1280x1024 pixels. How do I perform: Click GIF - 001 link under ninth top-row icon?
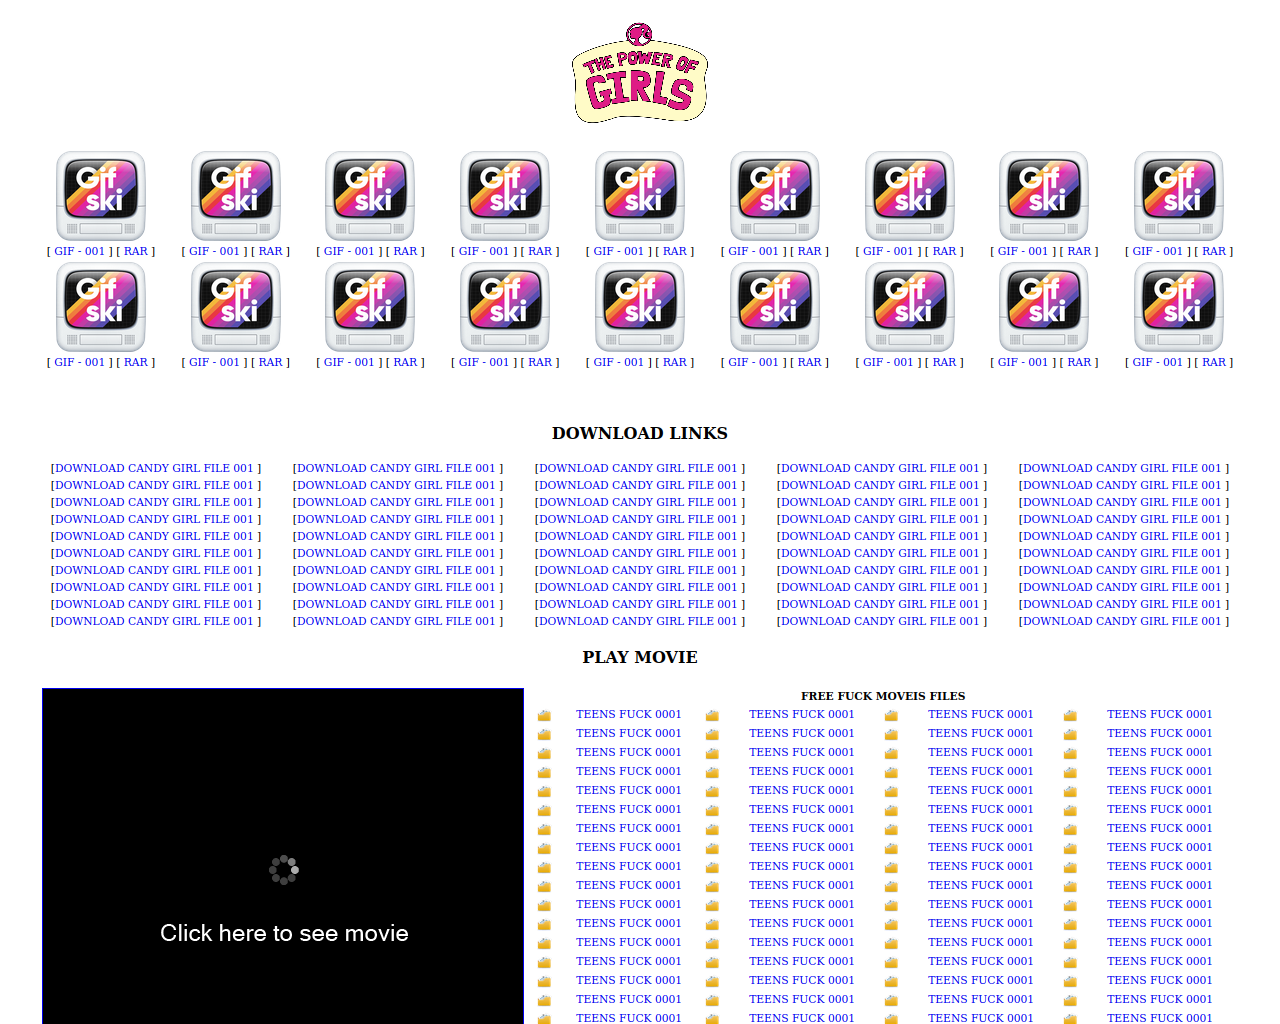point(1157,252)
